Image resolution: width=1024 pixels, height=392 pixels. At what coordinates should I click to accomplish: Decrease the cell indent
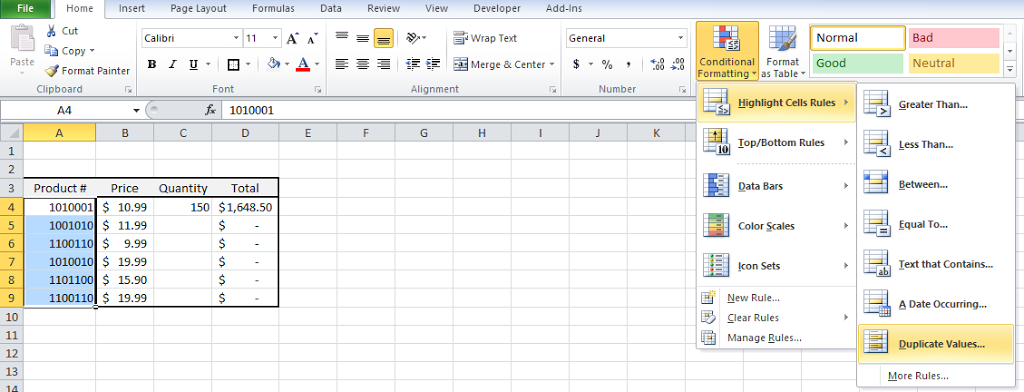coord(413,64)
